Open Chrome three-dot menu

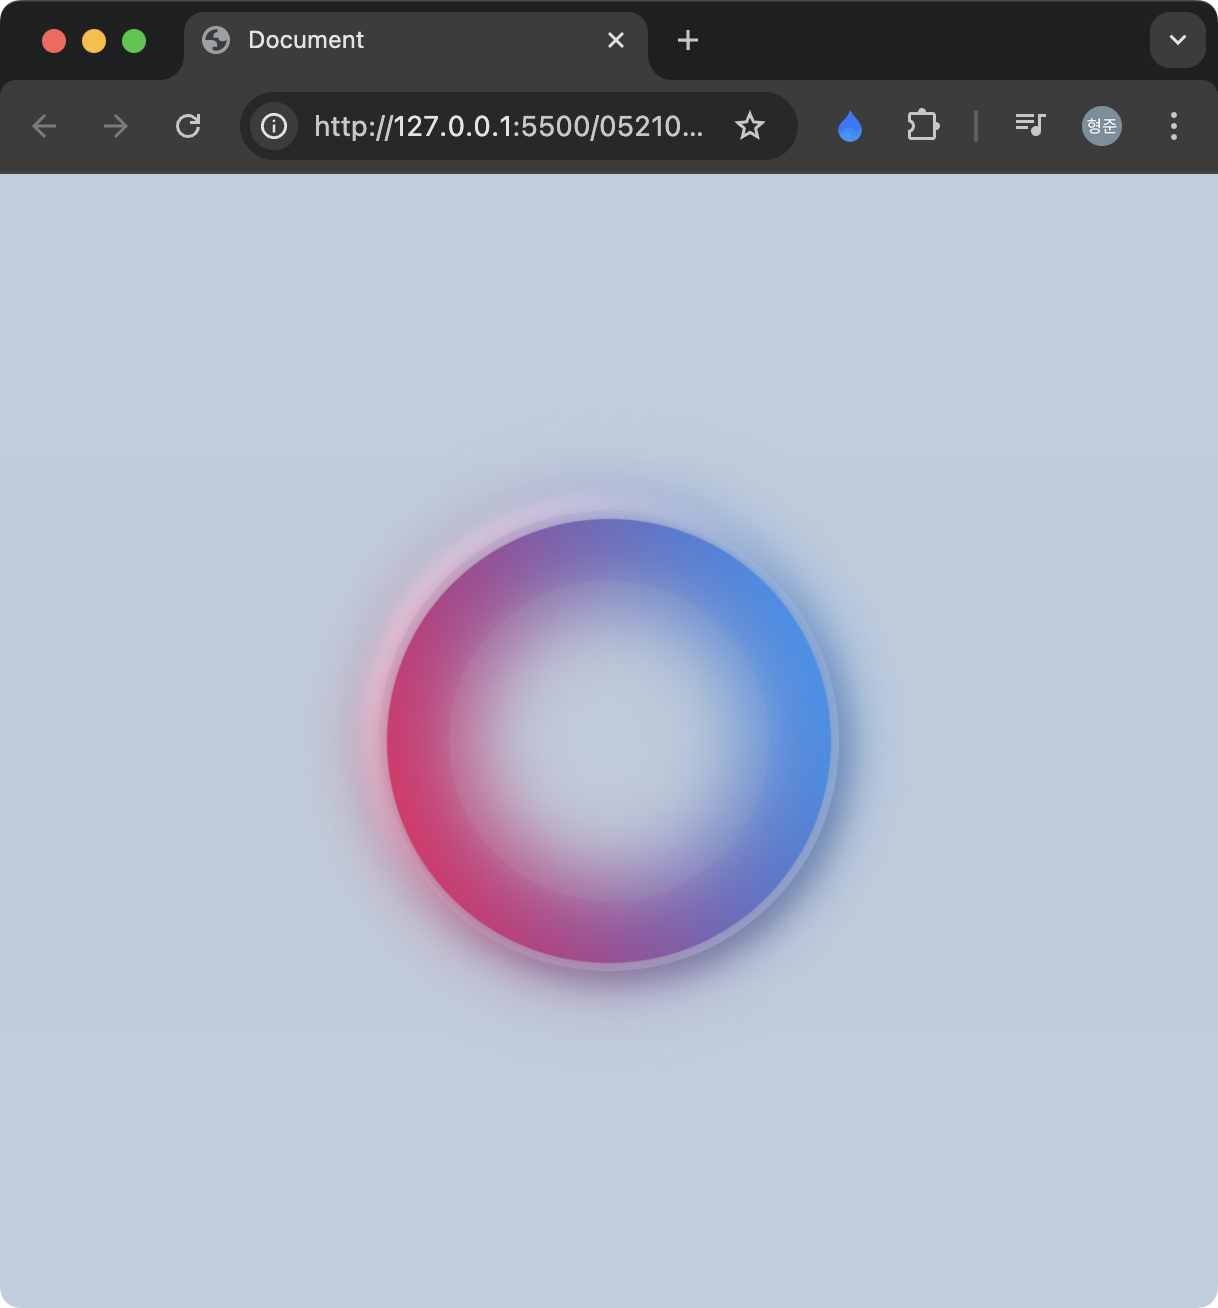(1174, 126)
